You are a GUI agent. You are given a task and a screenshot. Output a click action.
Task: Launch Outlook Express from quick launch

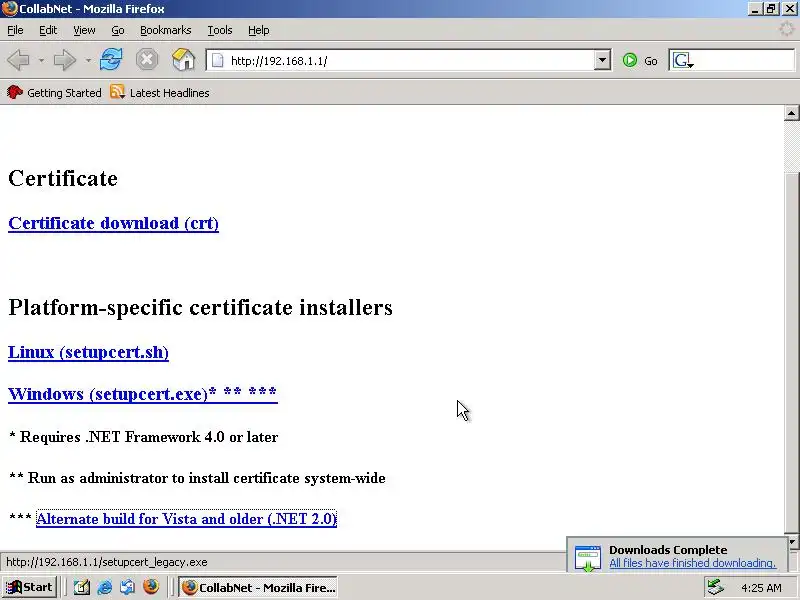pyautogui.click(x=128, y=588)
